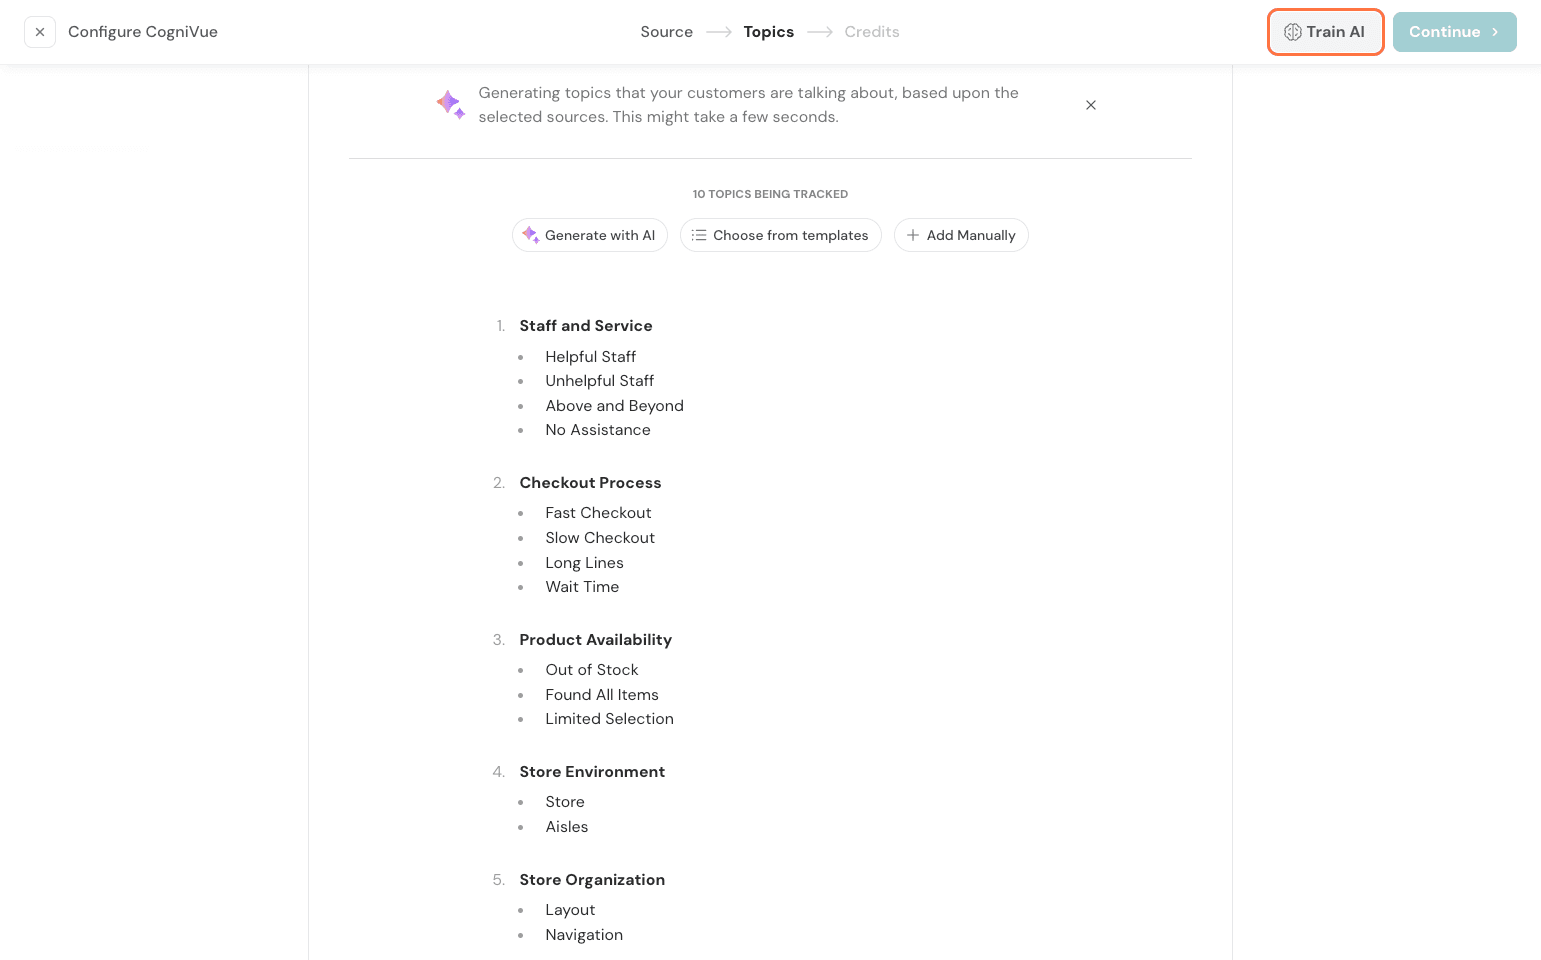Screen dimensions: 1541x960
Task: Click the sparkle icon in the banner
Action: click(x=450, y=104)
